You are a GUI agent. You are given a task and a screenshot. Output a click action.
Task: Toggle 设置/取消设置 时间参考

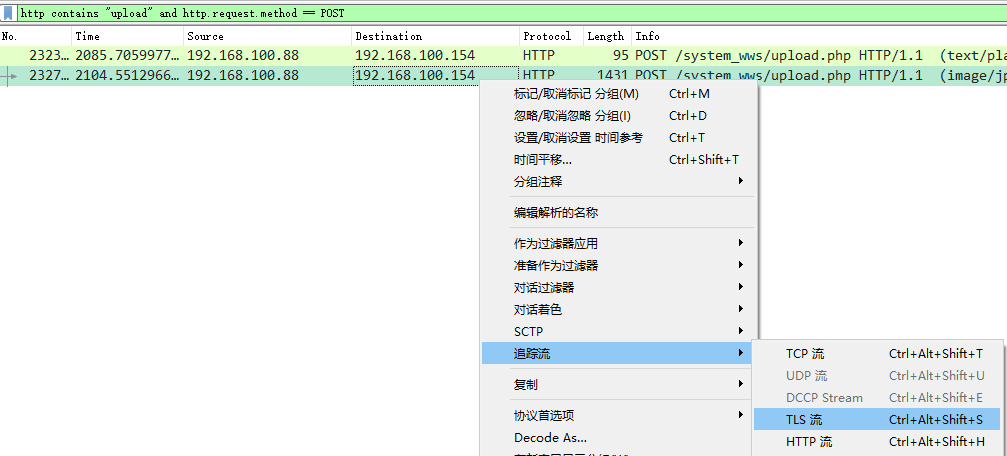click(578, 138)
